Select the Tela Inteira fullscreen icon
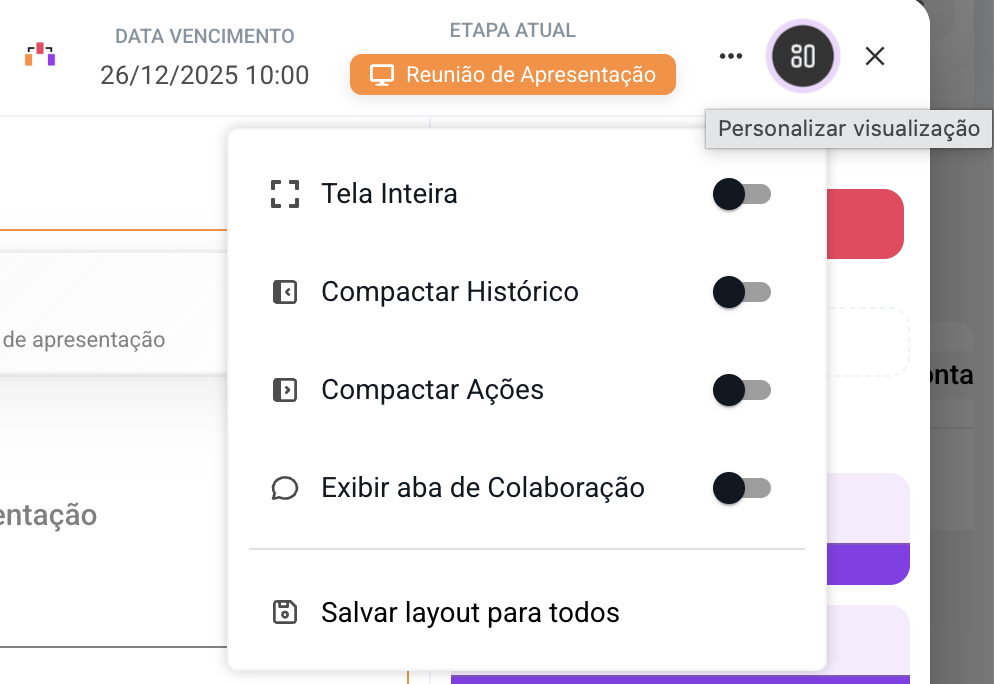994x684 pixels. point(285,194)
